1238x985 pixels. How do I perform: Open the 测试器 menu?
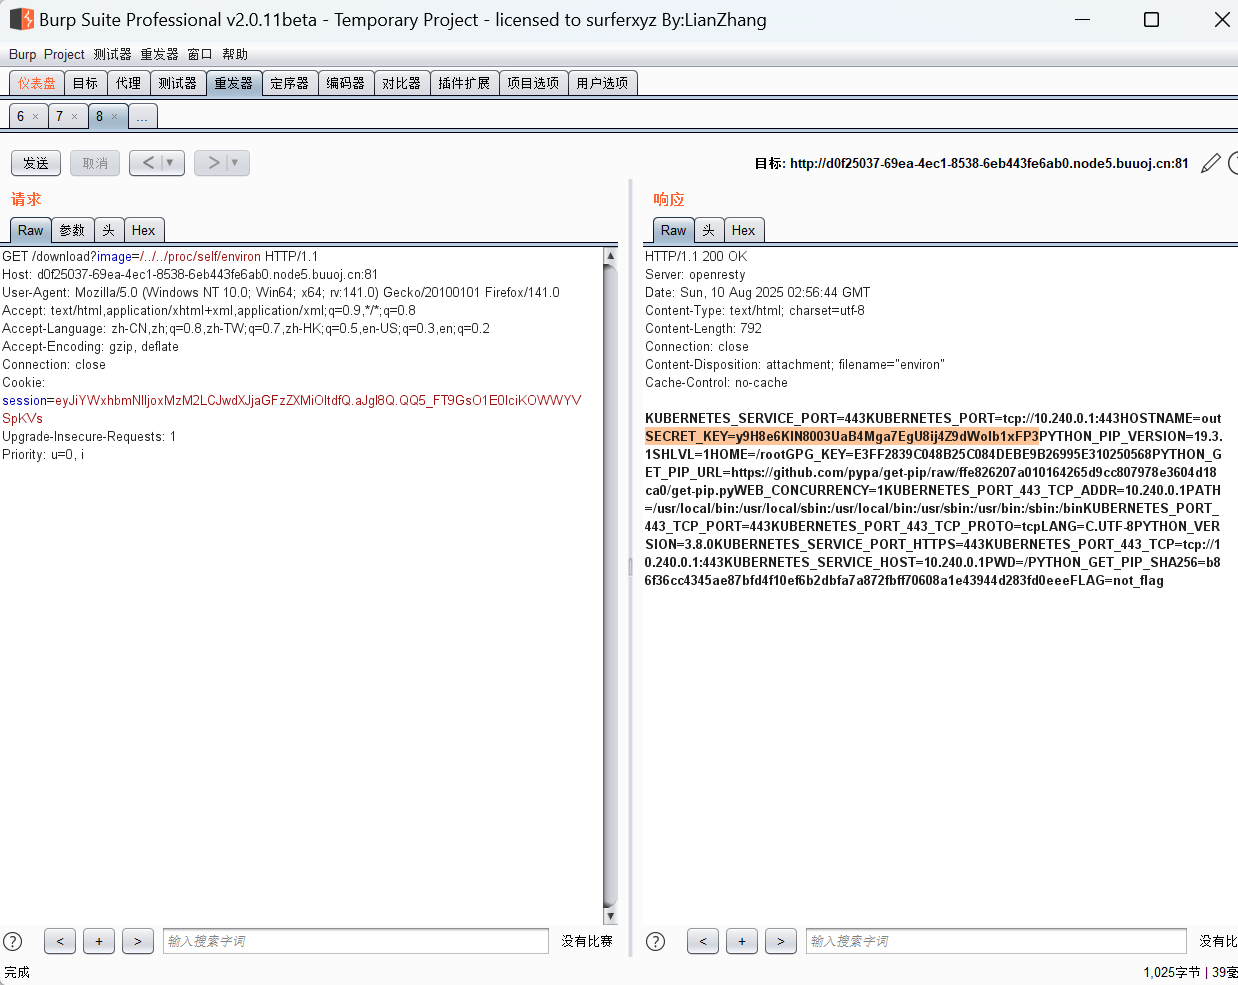click(x=112, y=54)
